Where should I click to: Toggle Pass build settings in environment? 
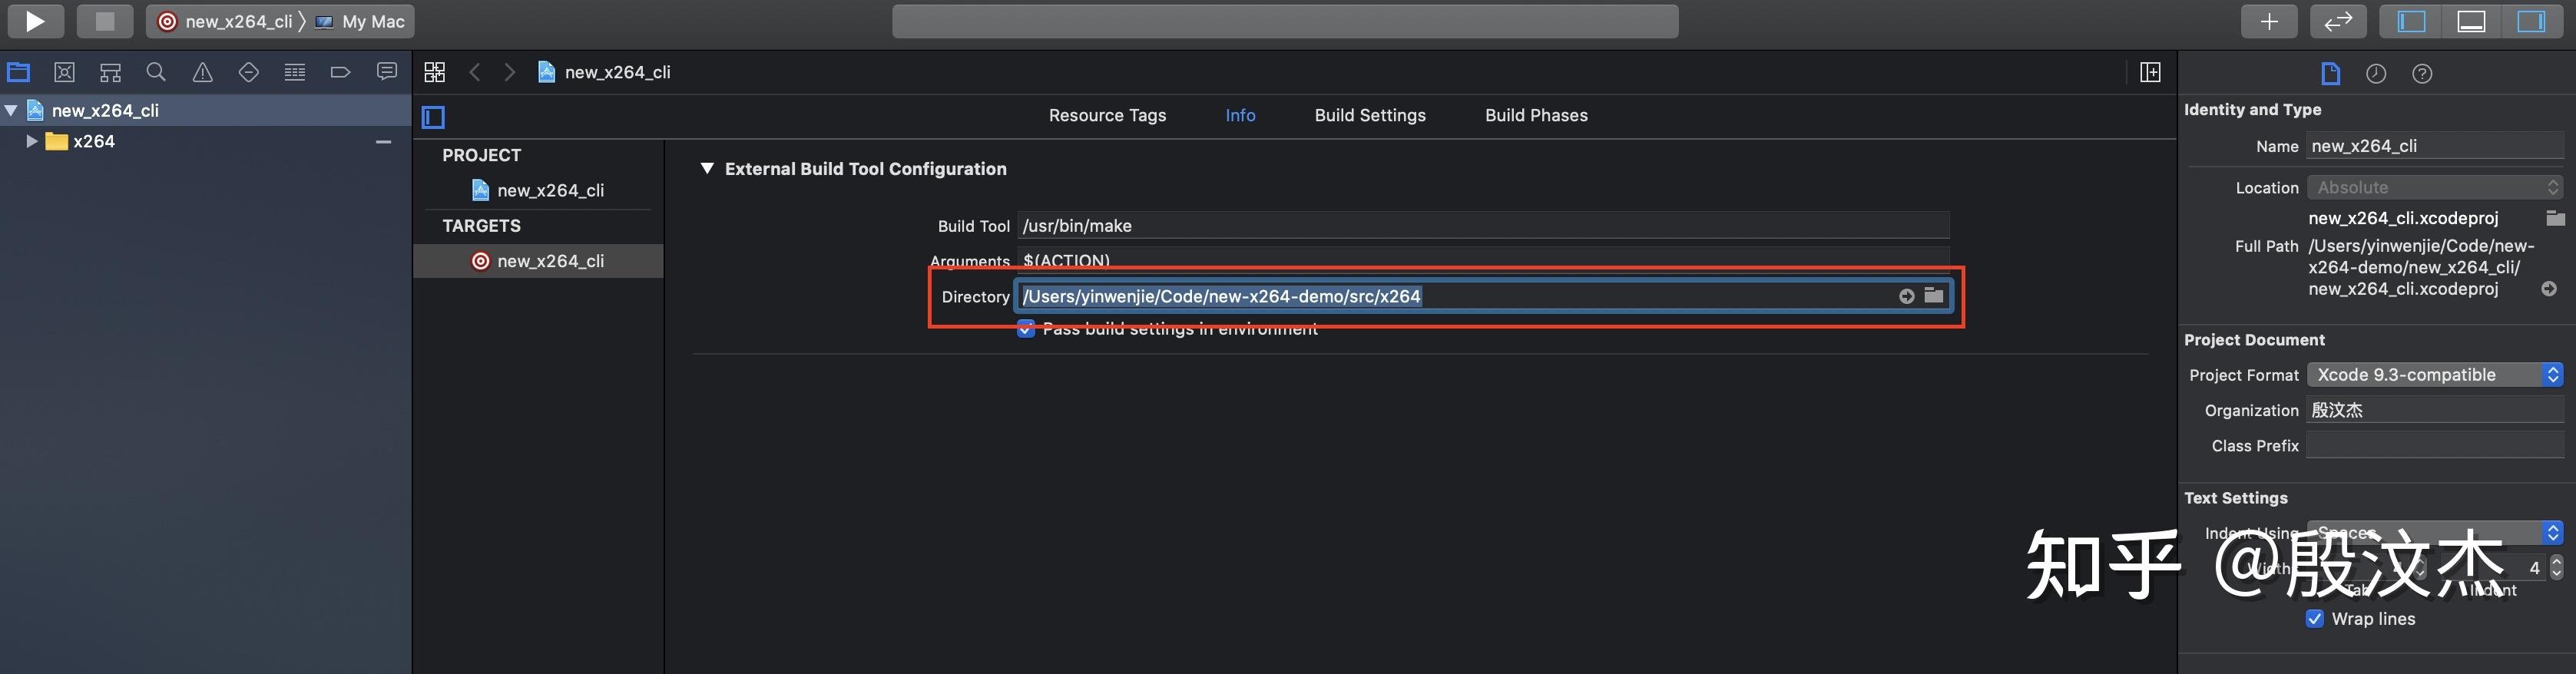point(1026,329)
